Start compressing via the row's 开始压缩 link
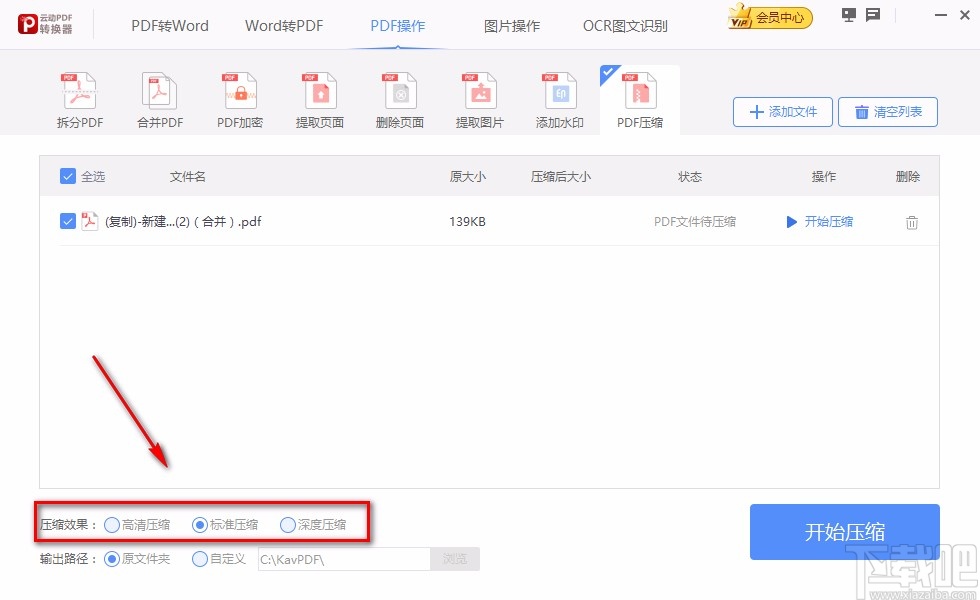Screen dimensions: 980x600 (828, 221)
